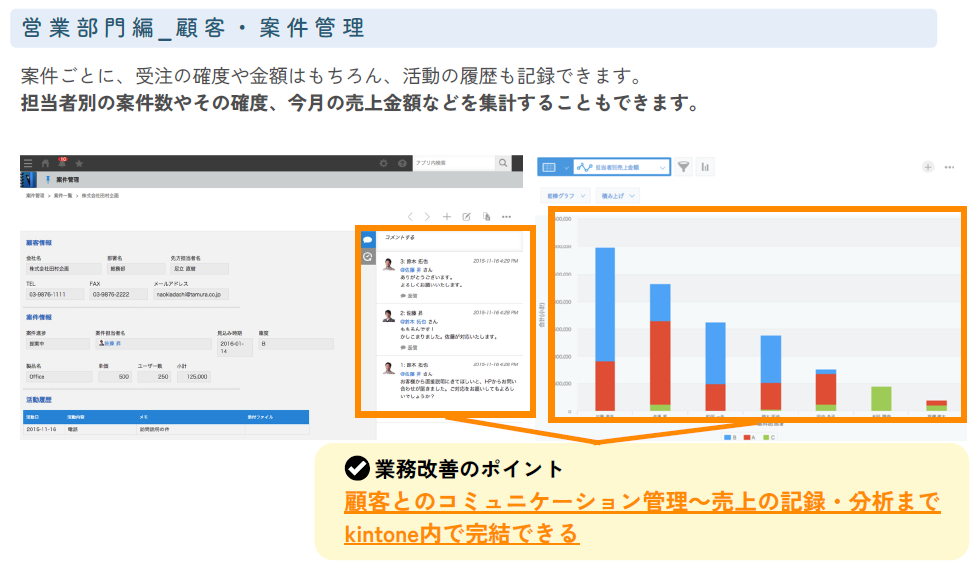The height and width of the screenshot is (561, 978).
Task: Open the view selector dropdown with graph icon
Action: click(x=622, y=167)
